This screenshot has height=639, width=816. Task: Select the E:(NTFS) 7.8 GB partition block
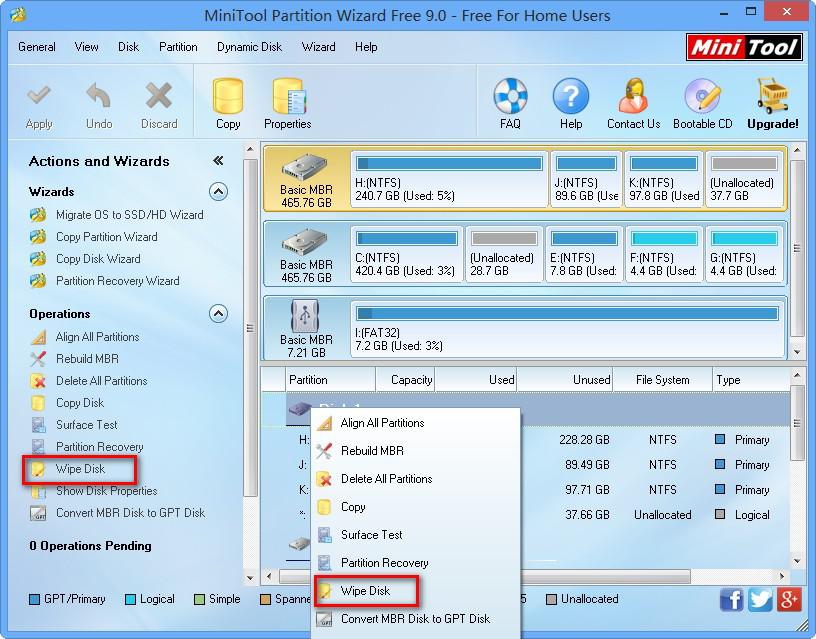pyautogui.click(x=584, y=254)
